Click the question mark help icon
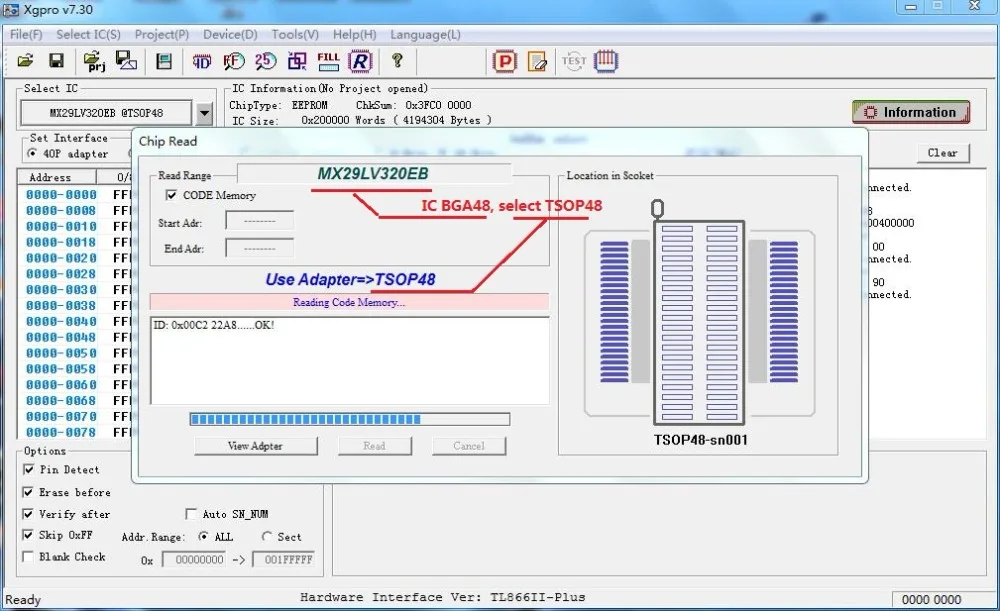 point(397,61)
